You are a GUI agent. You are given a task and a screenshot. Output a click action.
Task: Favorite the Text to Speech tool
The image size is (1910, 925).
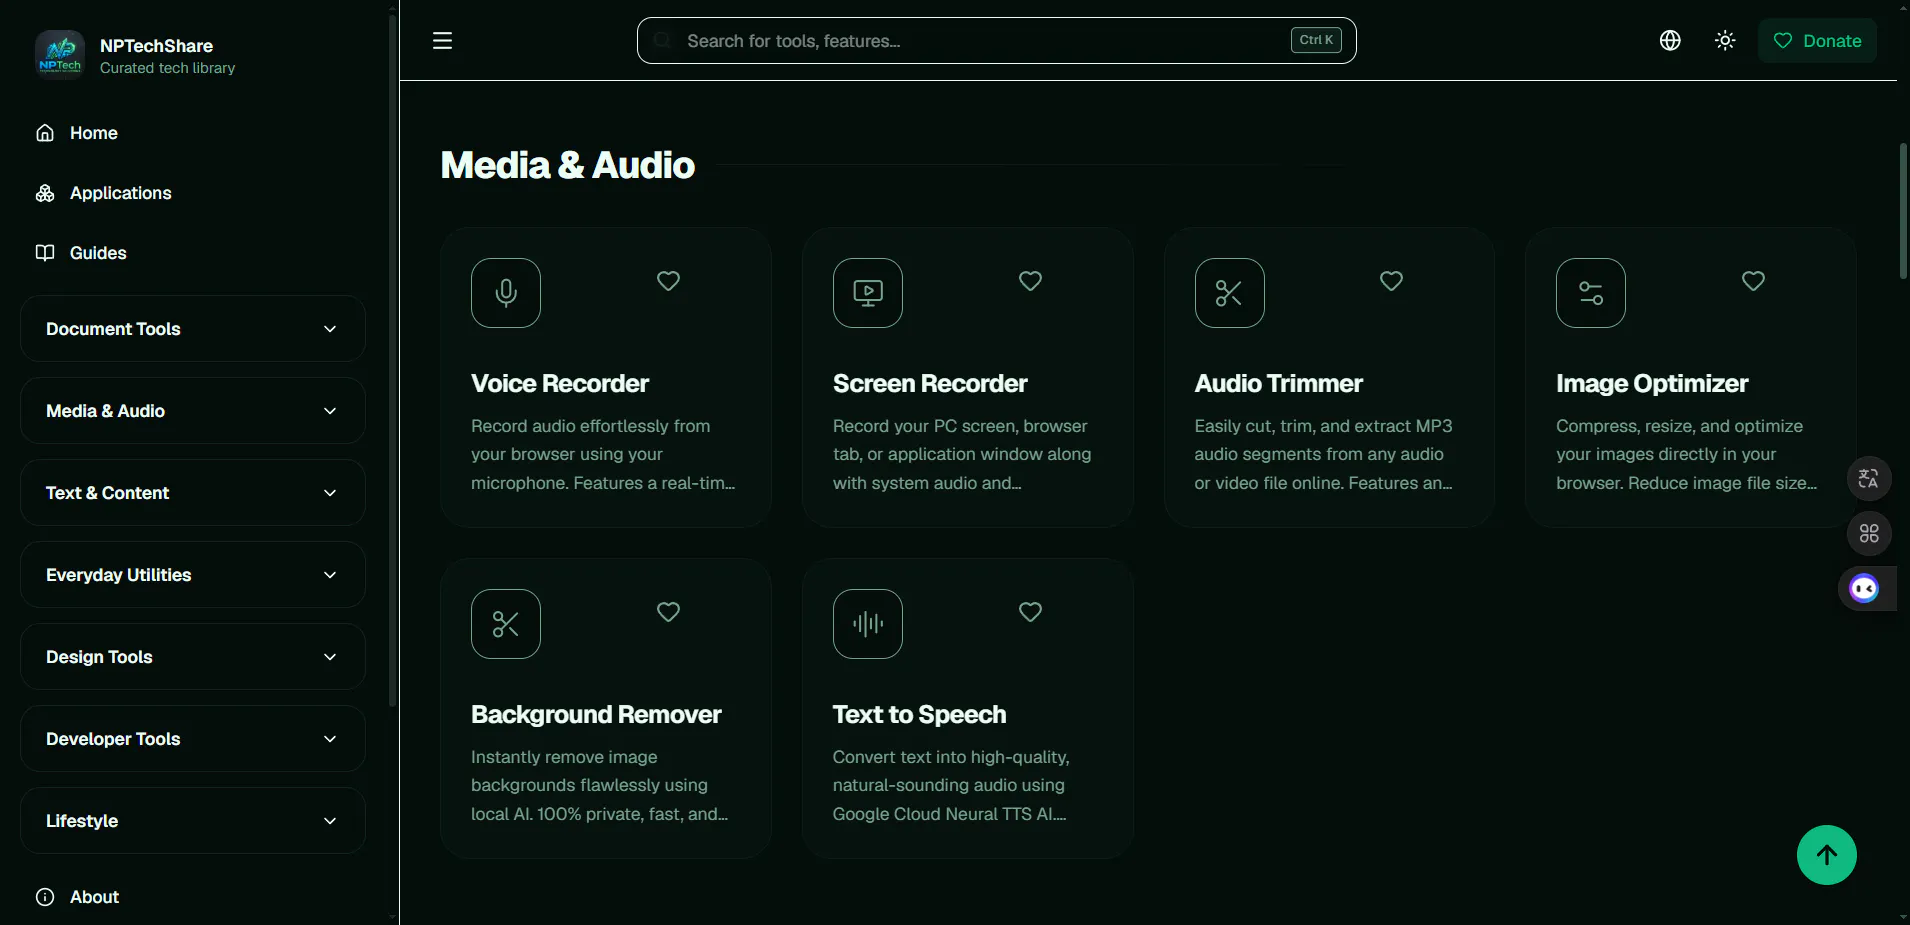(1030, 612)
